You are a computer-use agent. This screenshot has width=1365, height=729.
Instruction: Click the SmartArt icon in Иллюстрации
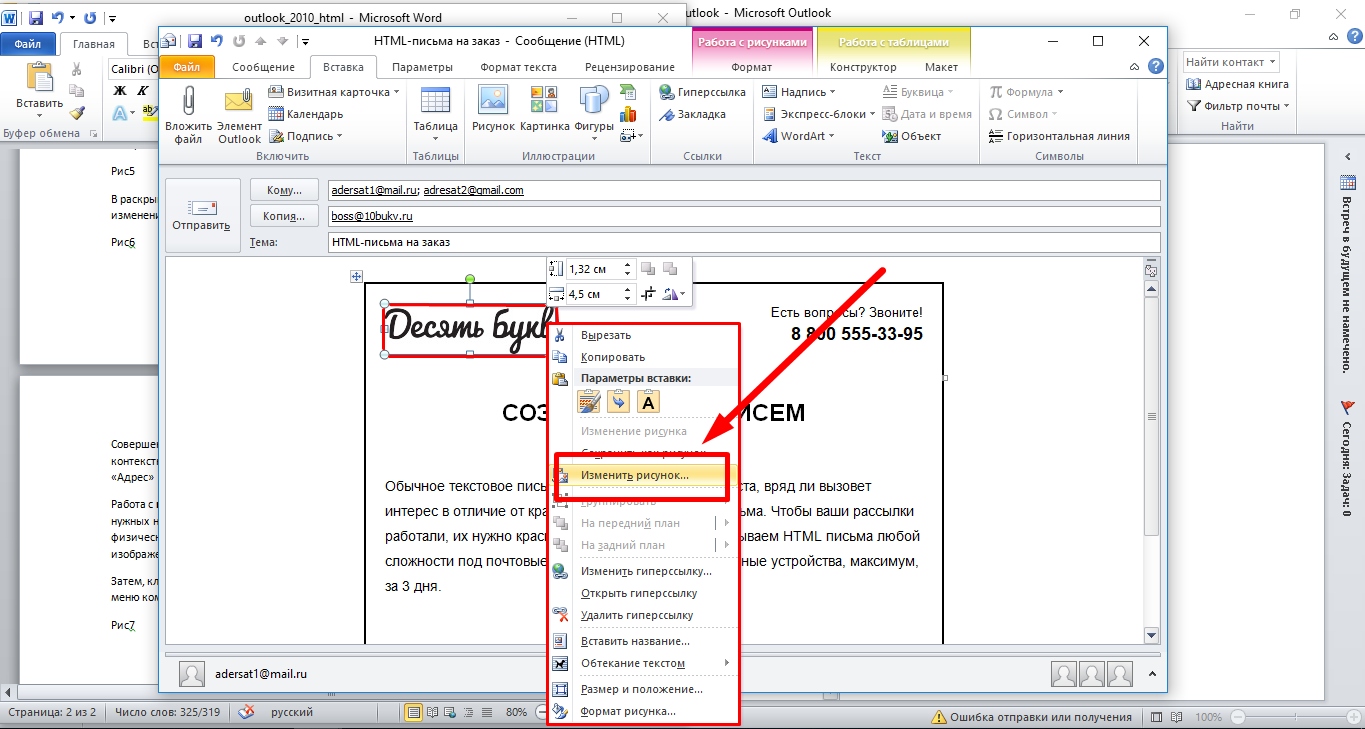pos(628,92)
